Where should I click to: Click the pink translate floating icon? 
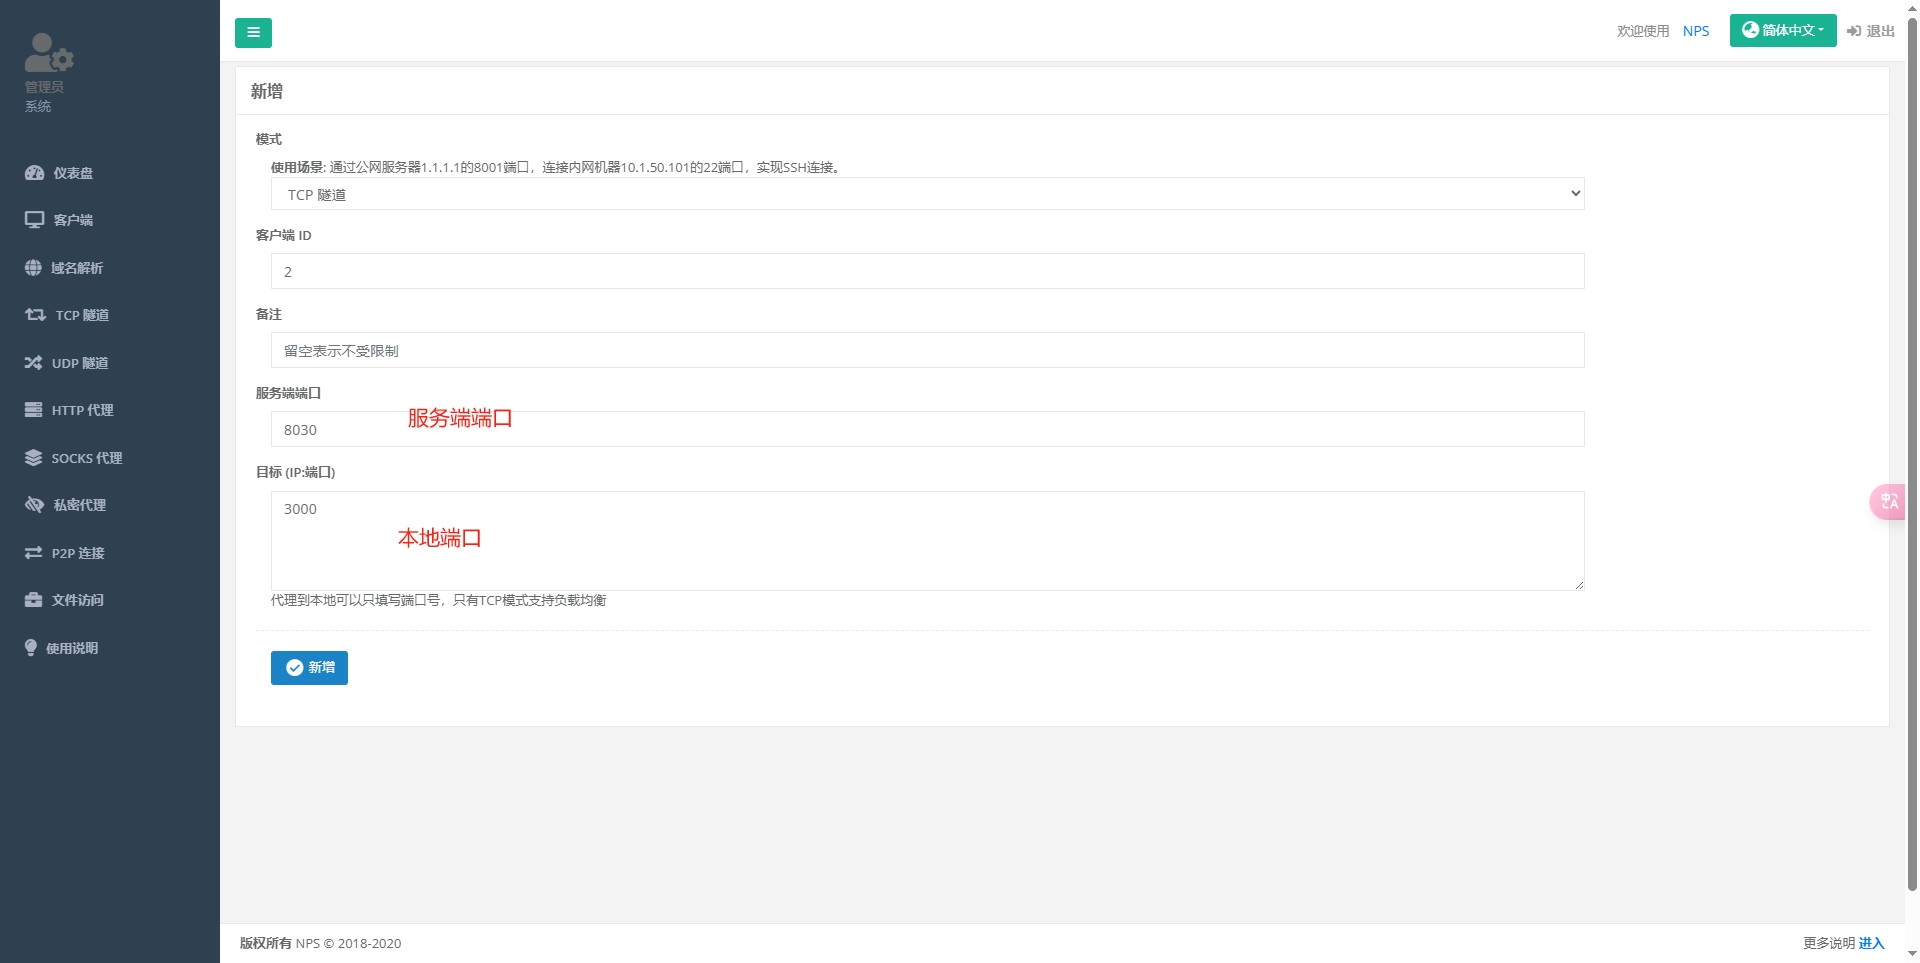click(1888, 501)
